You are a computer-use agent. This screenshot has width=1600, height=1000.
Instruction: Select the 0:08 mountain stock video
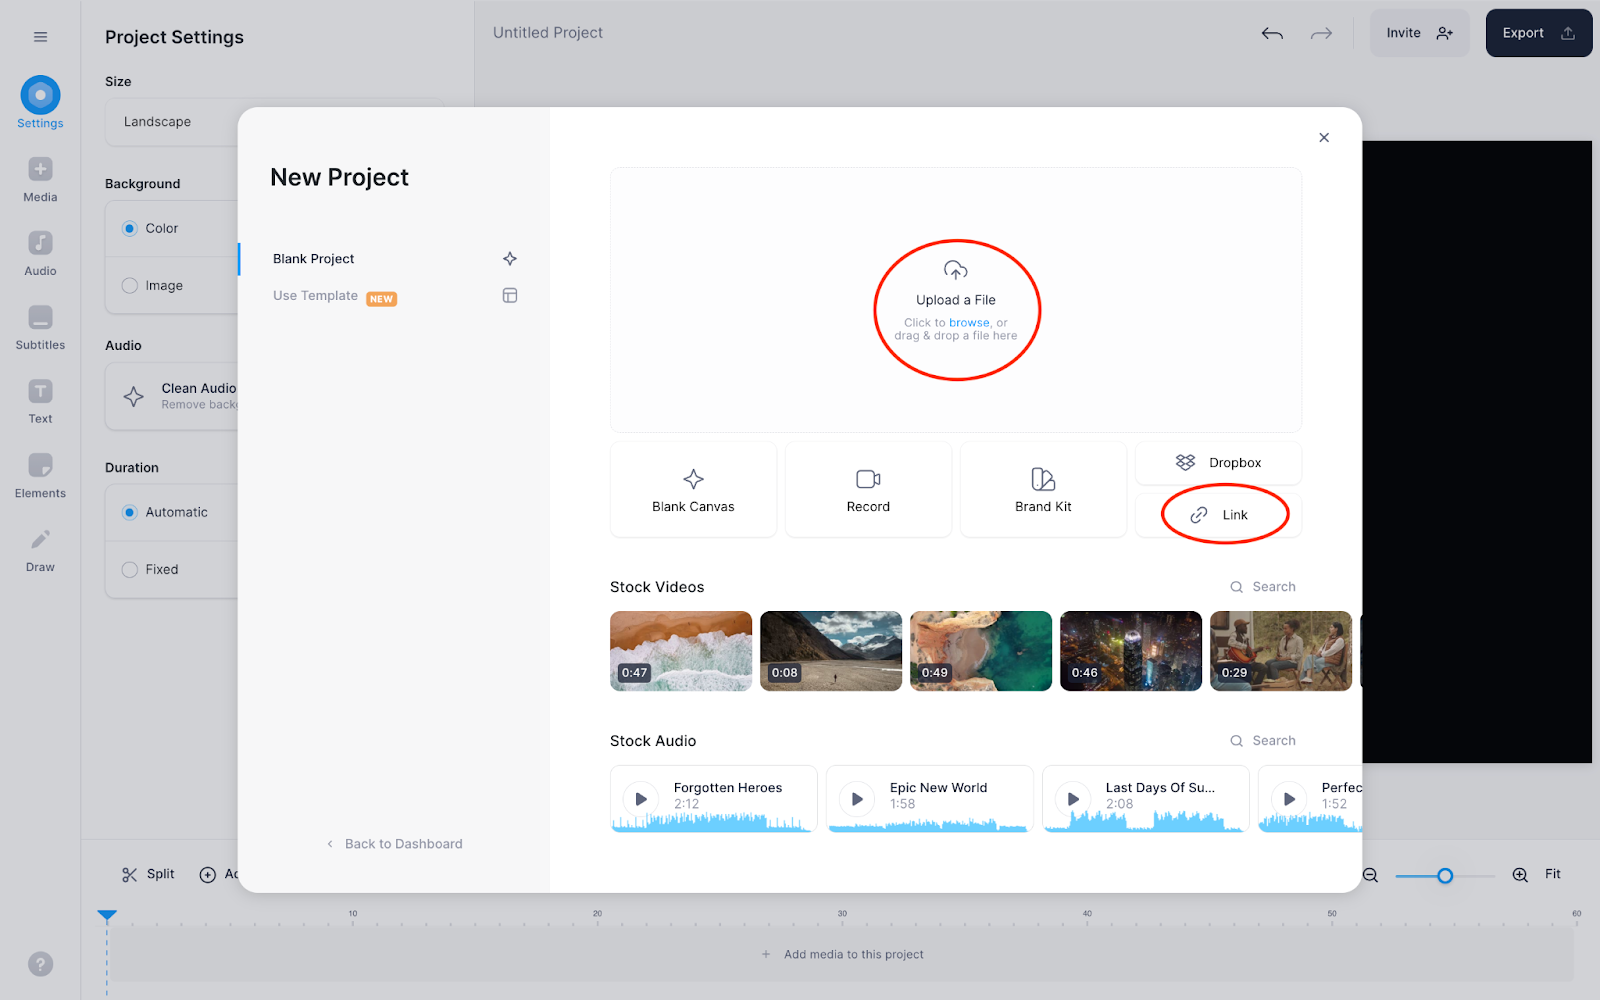coord(831,651)
